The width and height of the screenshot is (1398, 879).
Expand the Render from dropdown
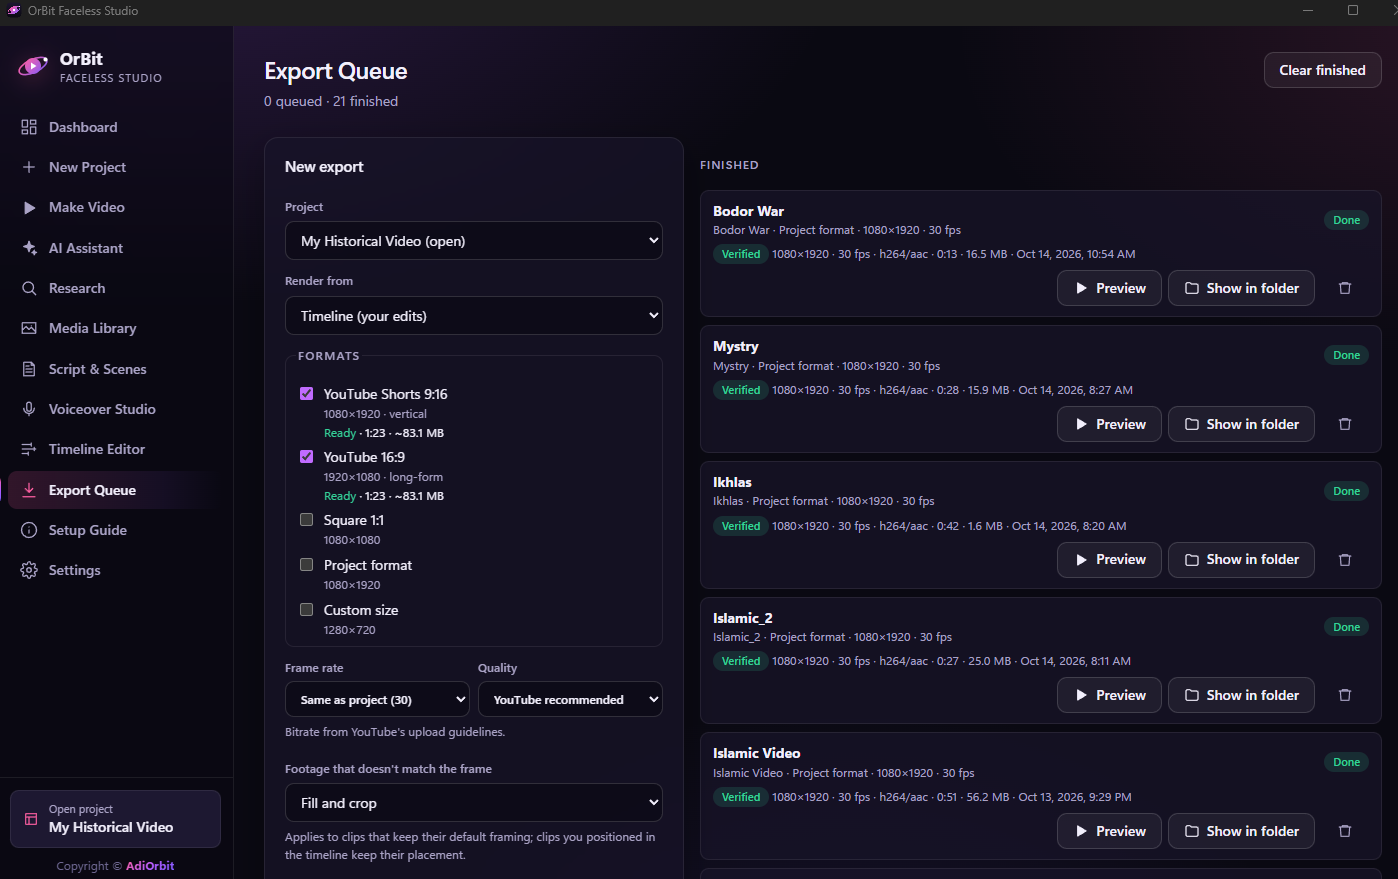pyautogui.click(x=474, y=316)
